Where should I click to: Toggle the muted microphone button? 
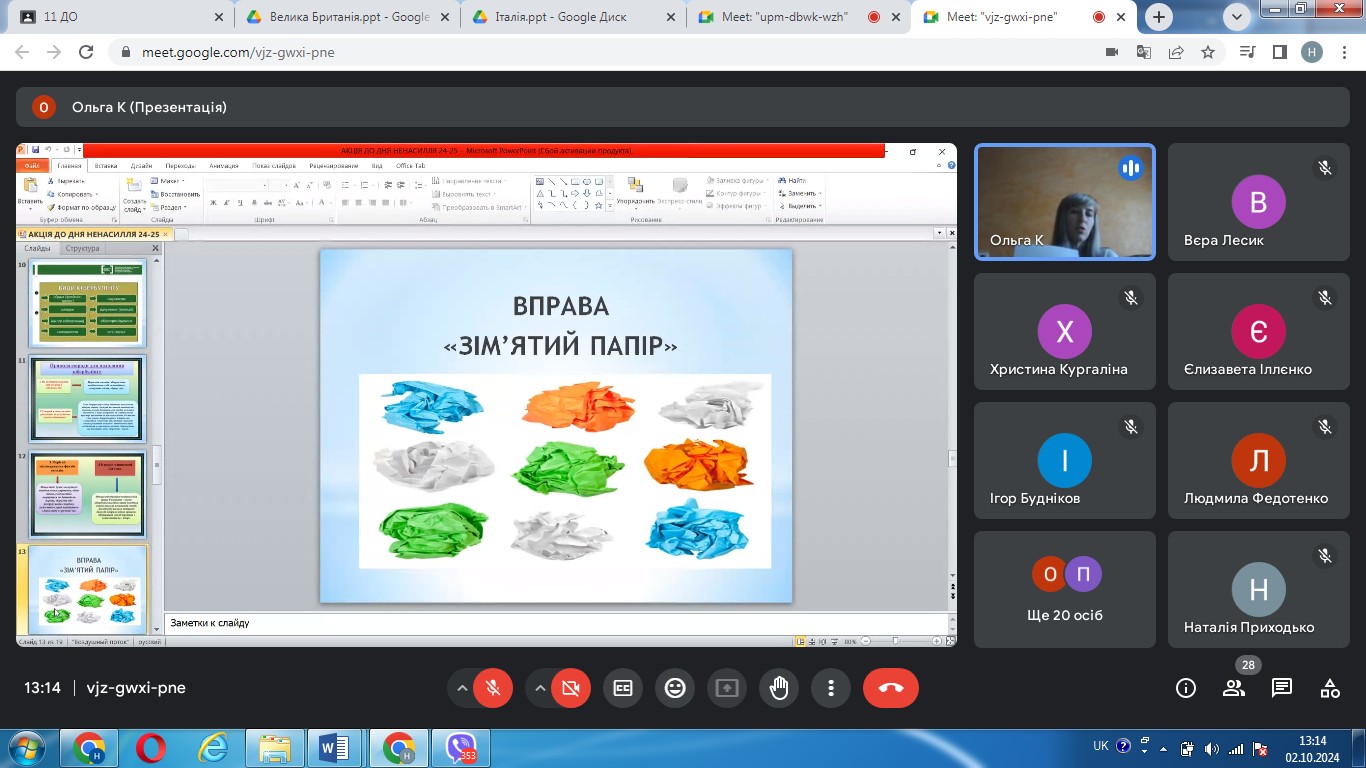click(x=493, y=688)
